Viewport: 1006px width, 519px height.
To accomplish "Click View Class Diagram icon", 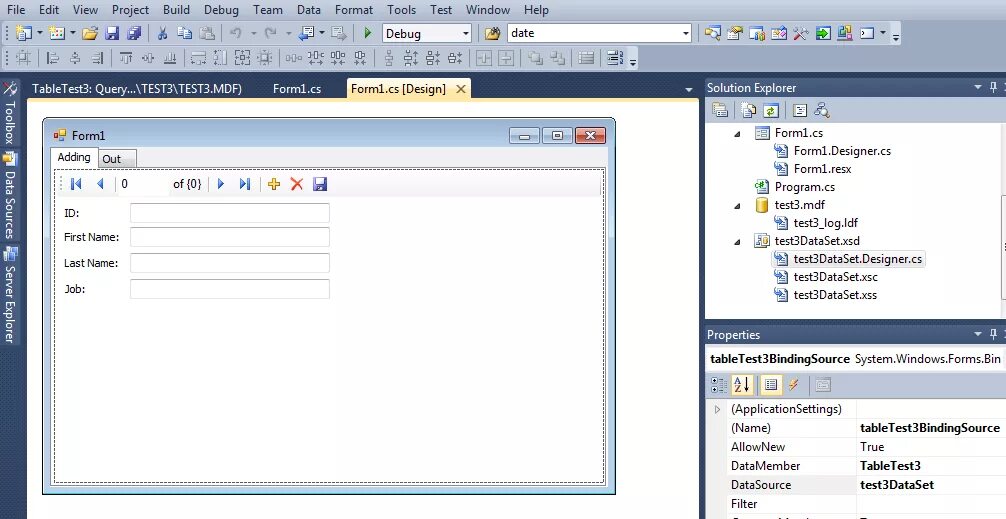I will click(x=822, y=110).
